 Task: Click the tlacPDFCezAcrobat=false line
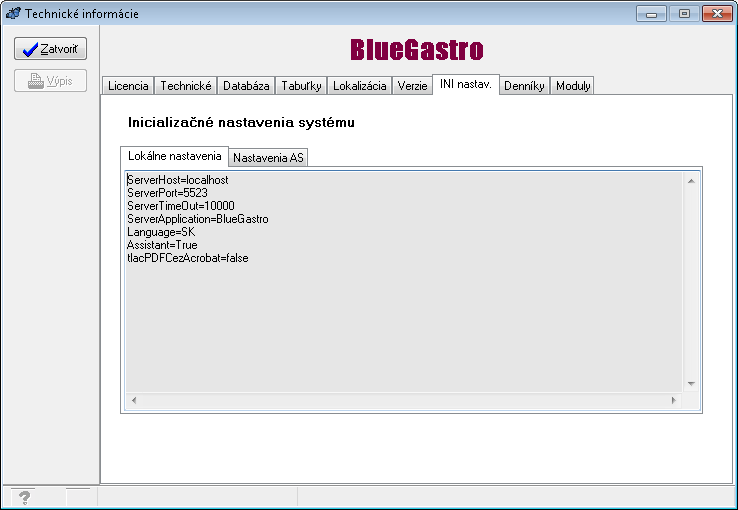point(187,258)
